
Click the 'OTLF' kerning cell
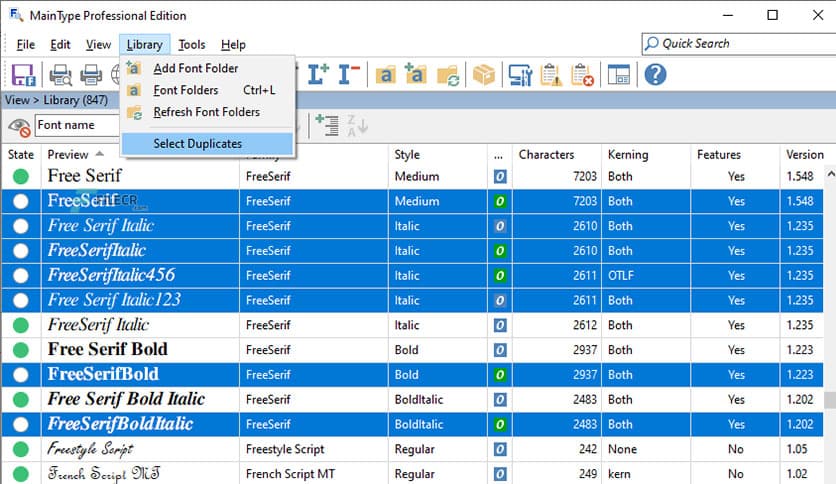621,276
